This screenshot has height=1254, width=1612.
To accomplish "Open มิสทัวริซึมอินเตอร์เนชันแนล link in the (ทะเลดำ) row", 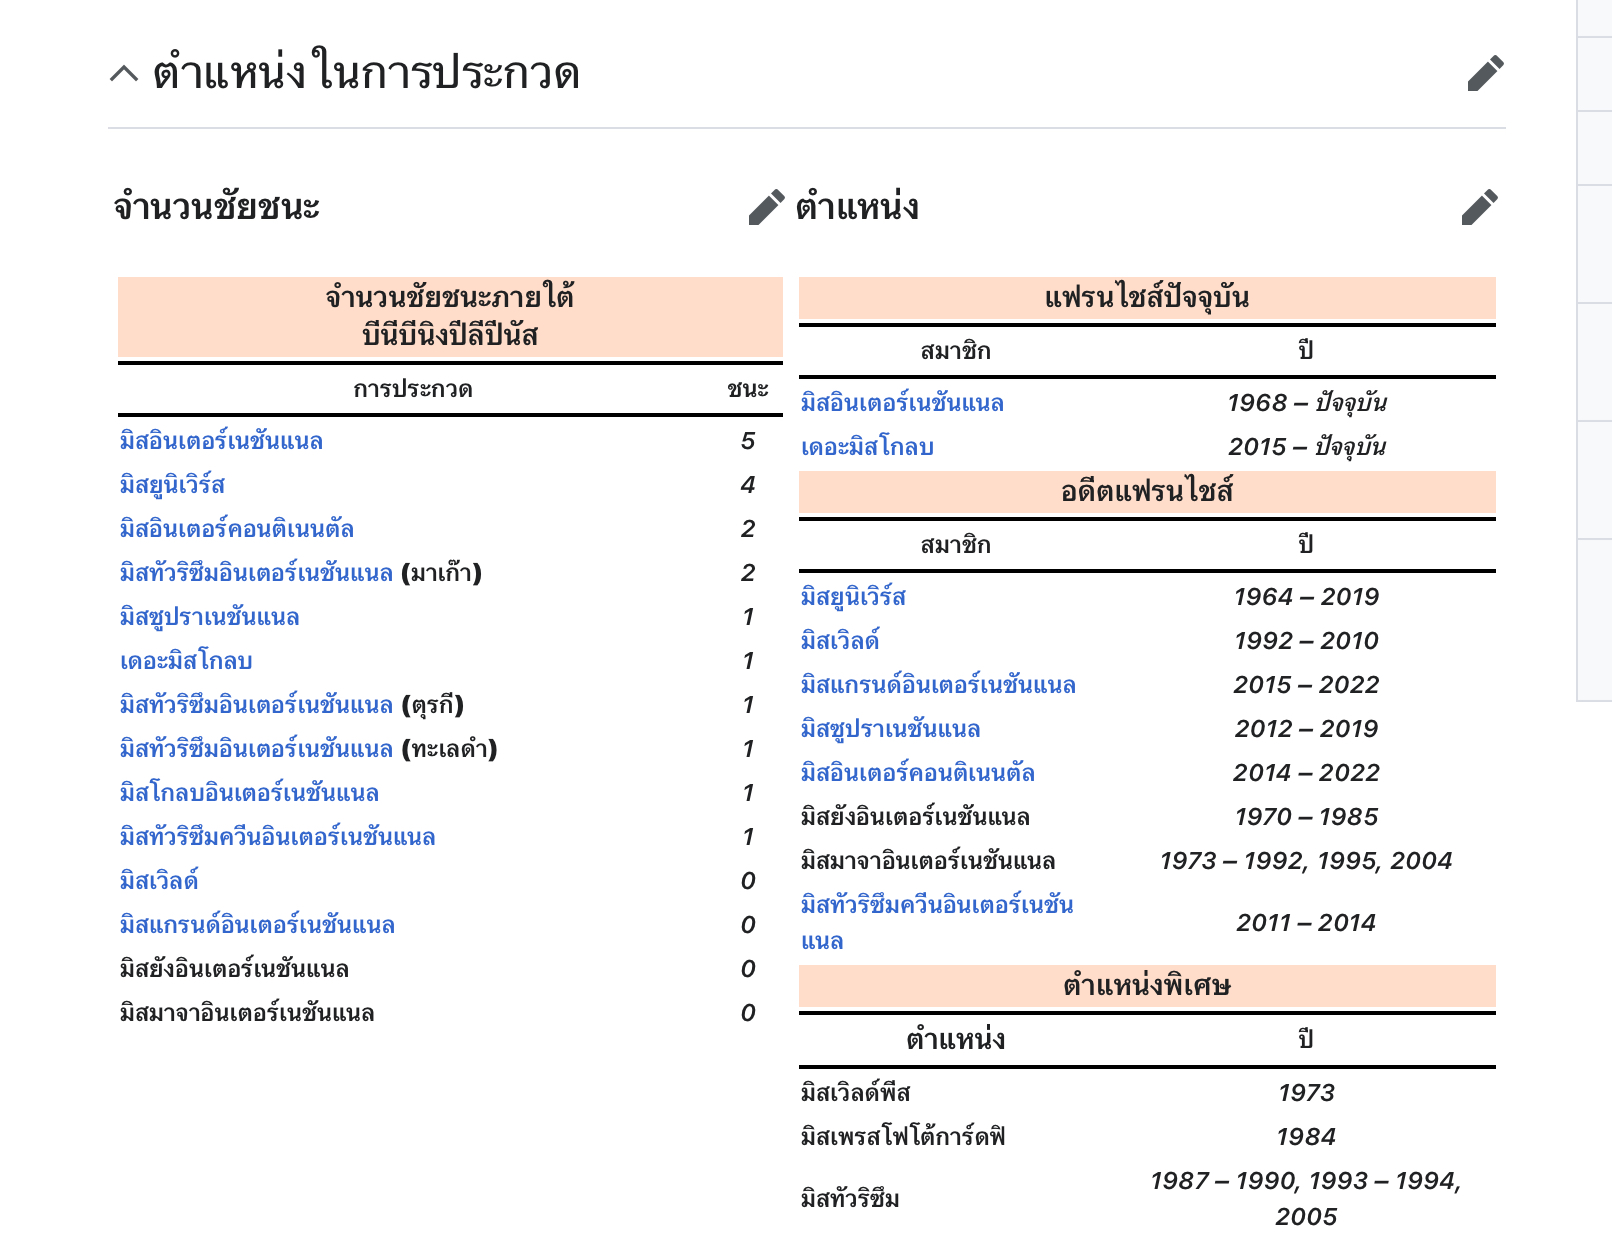I will [256, 749].
